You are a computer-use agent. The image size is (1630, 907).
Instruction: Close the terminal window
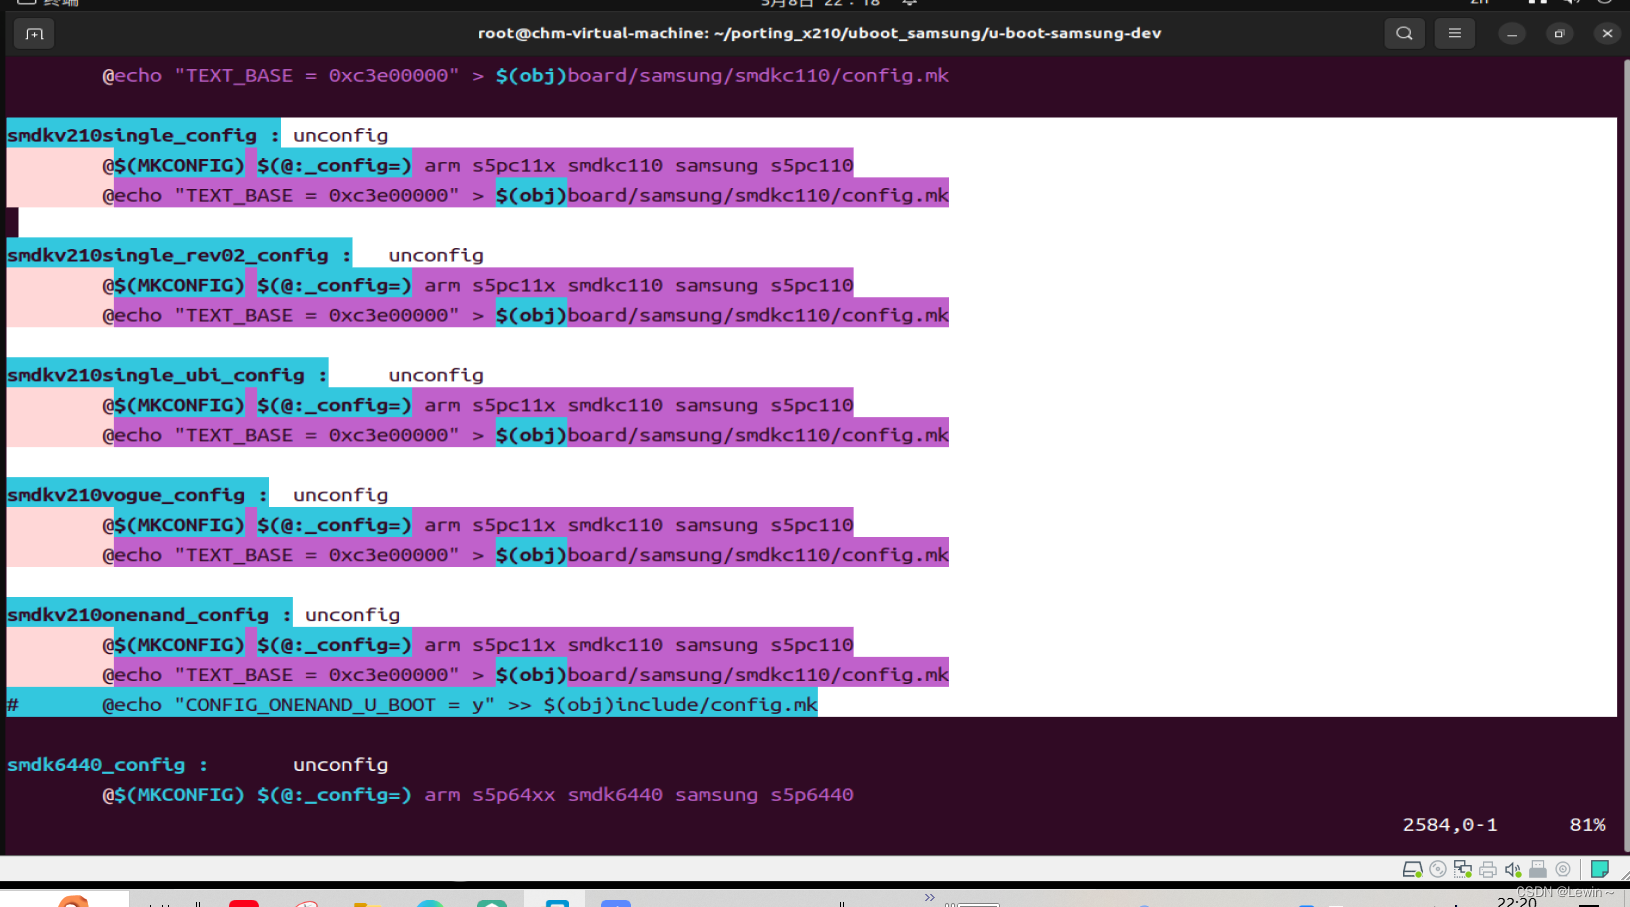pyautogui.click(x=1607, y=34)
